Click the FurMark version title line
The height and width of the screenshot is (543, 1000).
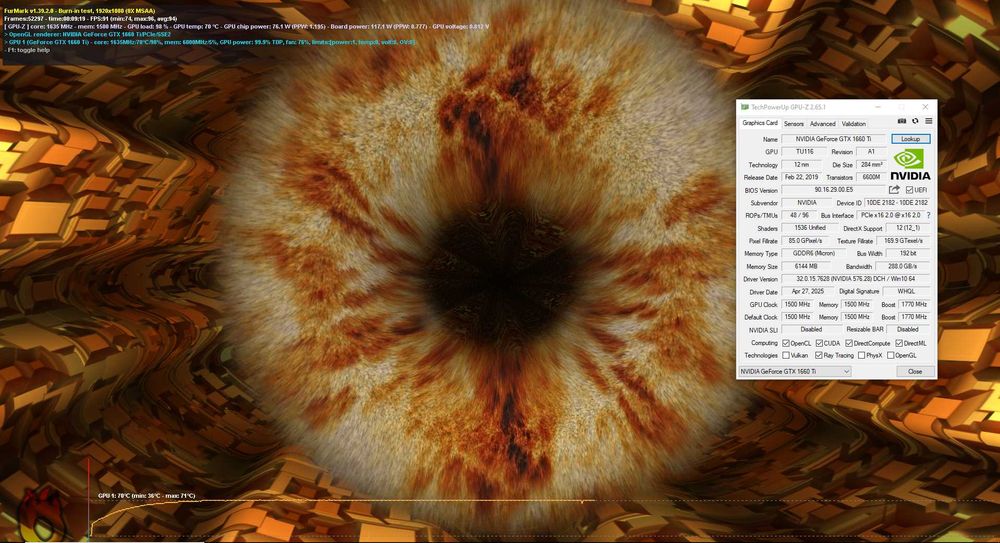coord(80,11)
